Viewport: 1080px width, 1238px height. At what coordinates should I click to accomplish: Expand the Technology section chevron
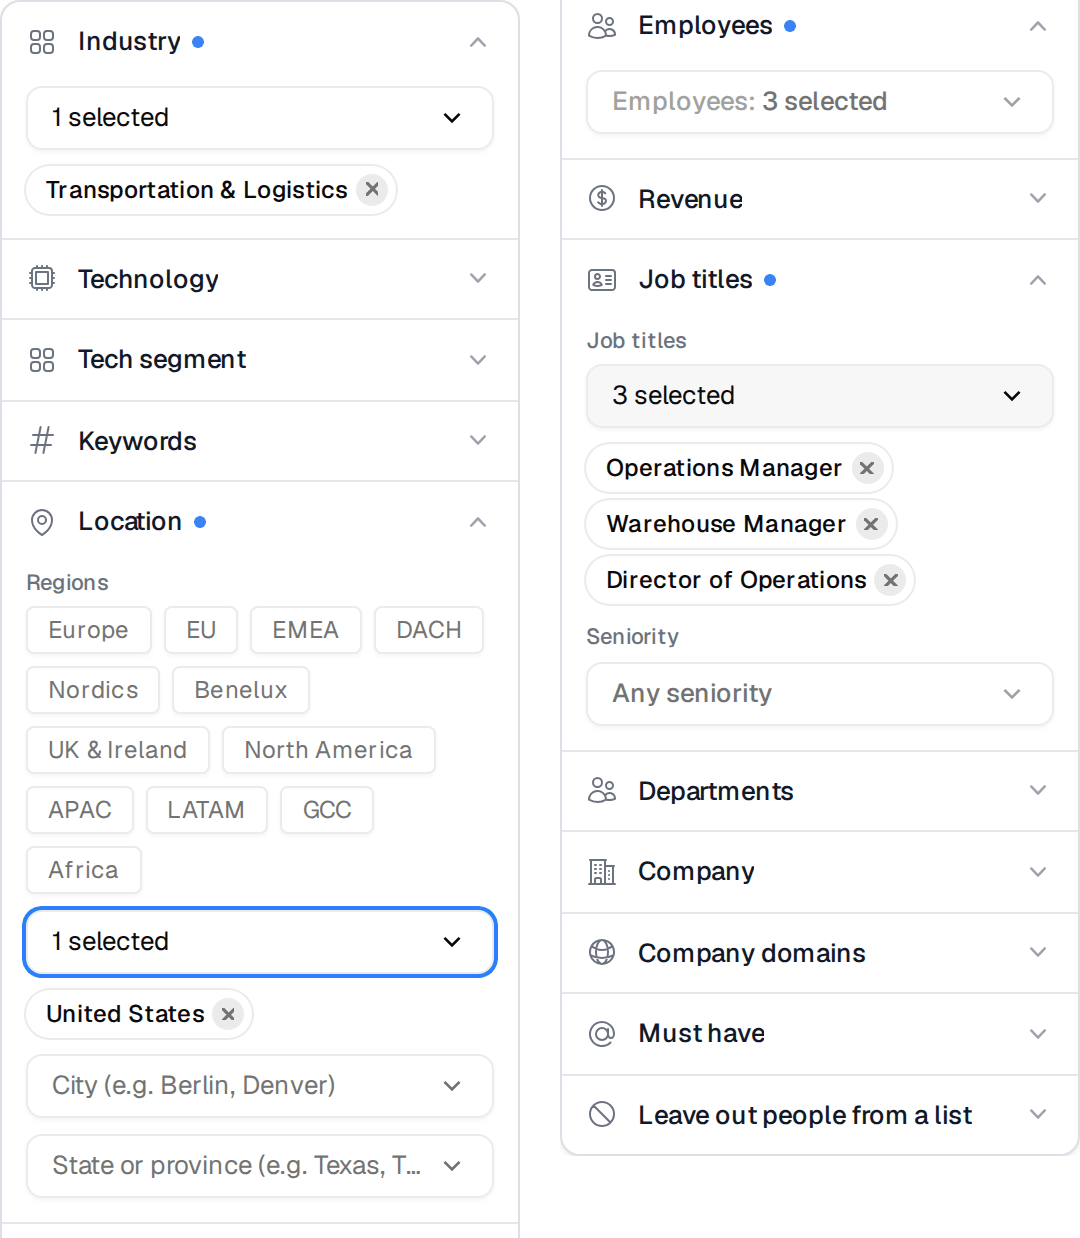click(x=478, y=278)
